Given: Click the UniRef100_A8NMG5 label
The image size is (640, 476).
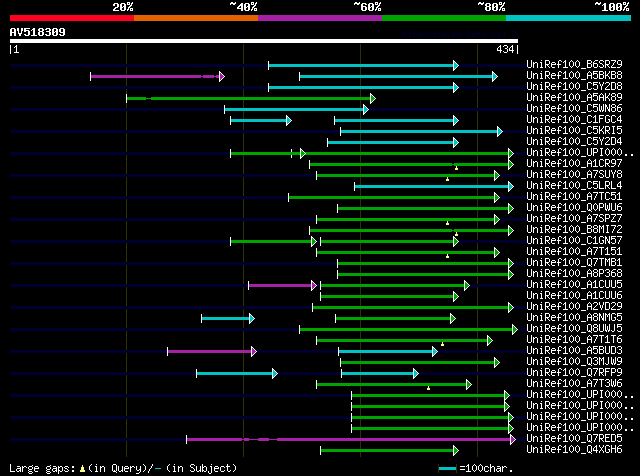Looking at the screenshot, I should click(574, 318).
